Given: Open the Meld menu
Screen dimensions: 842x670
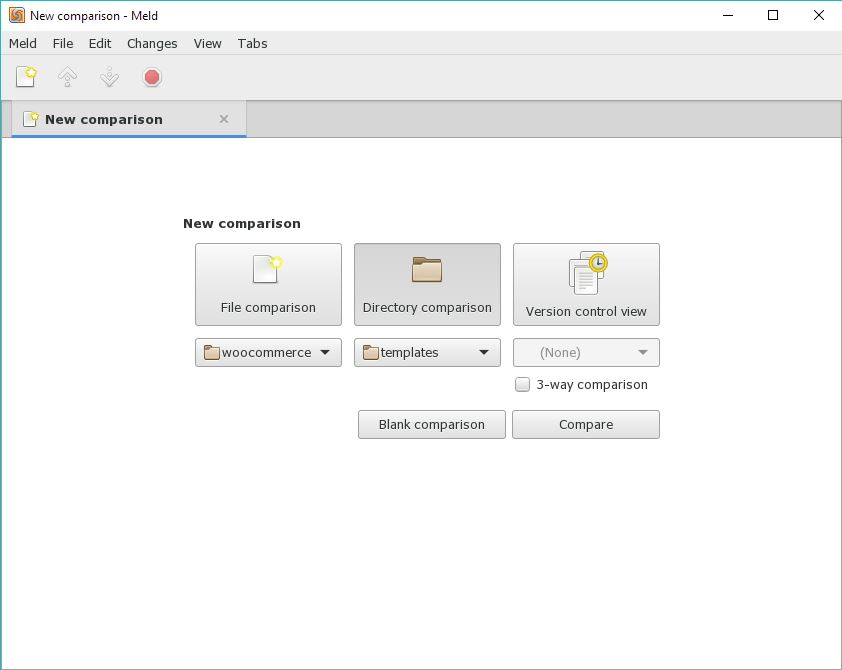Looking at the screenshot, I should tap(23, 43).
